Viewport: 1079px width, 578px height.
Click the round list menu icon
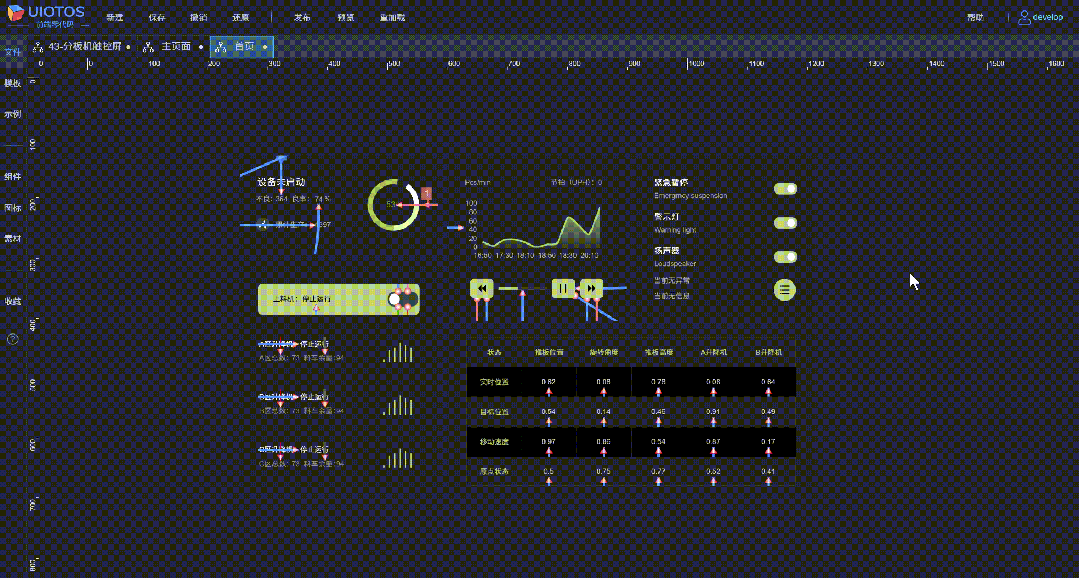point(785,289)
